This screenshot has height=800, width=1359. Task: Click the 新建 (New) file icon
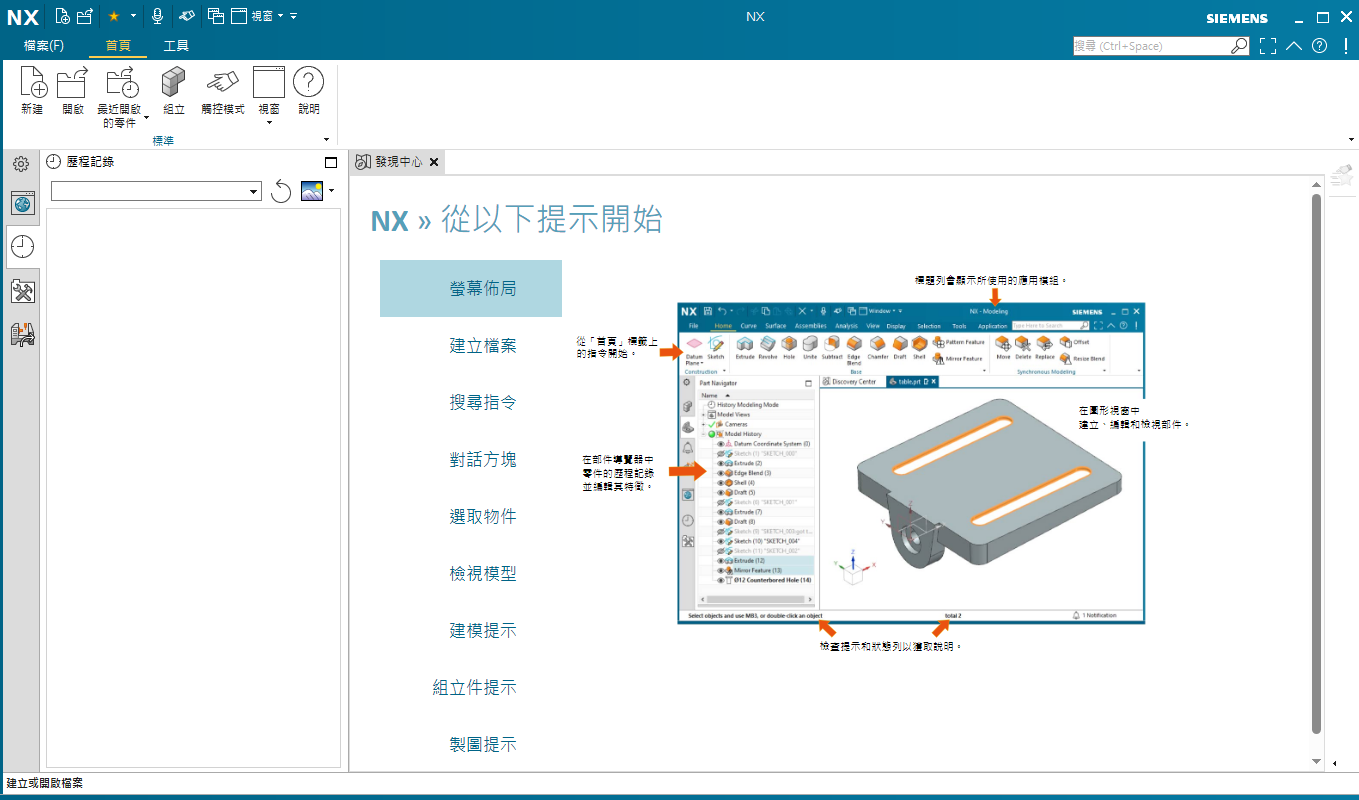click(32, 84)
